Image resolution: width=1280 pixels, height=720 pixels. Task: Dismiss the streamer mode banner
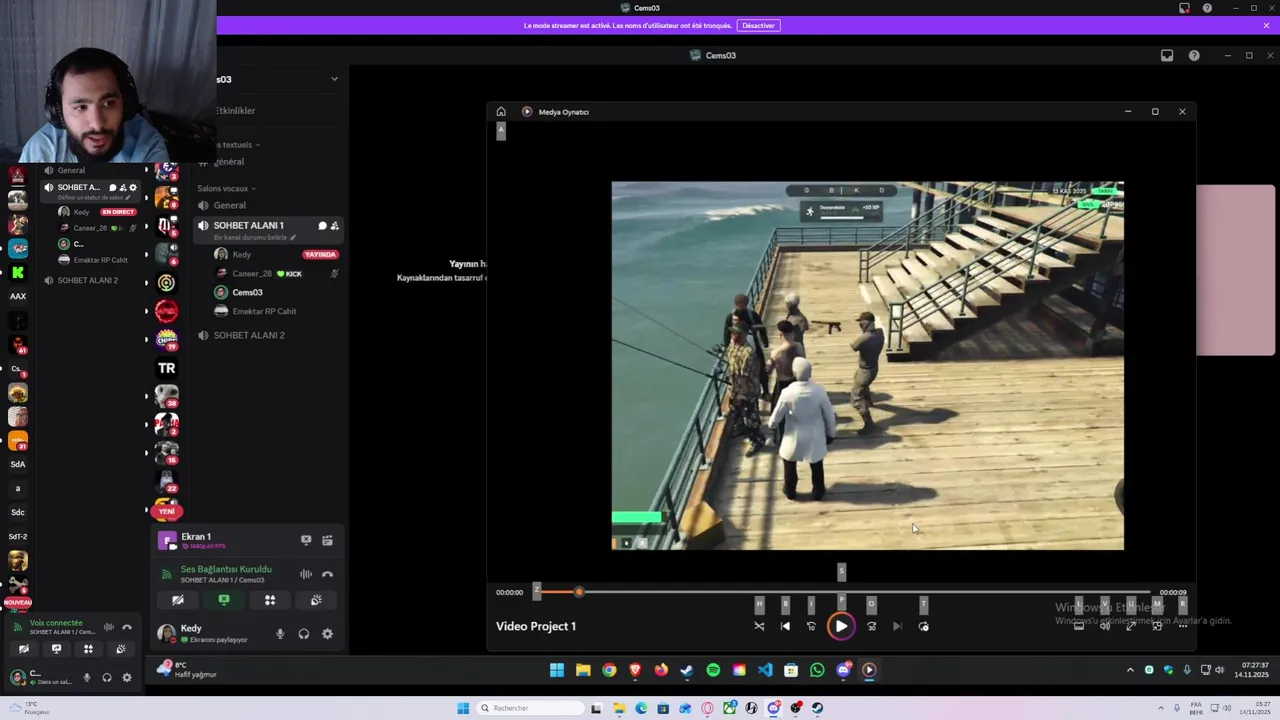[x=1266, y=25]
